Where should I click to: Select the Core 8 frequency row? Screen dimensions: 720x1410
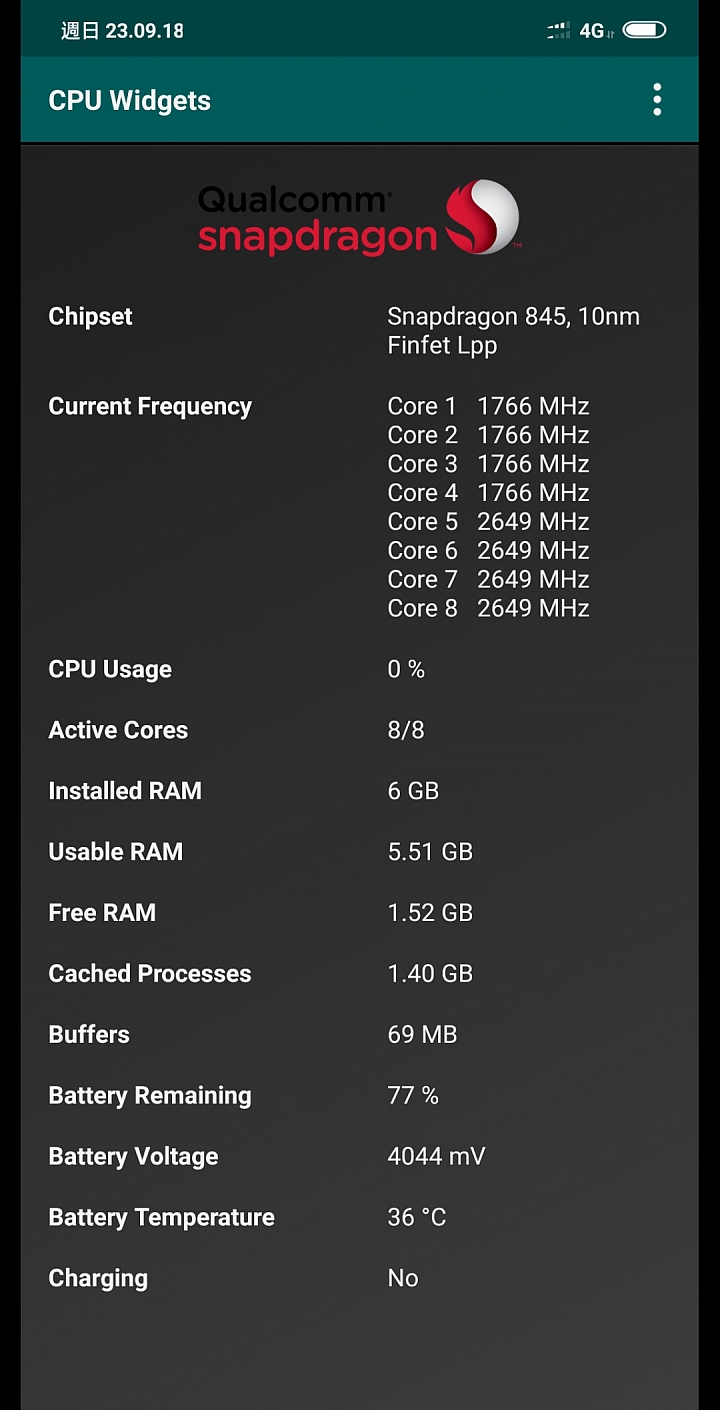coord(488,608)
